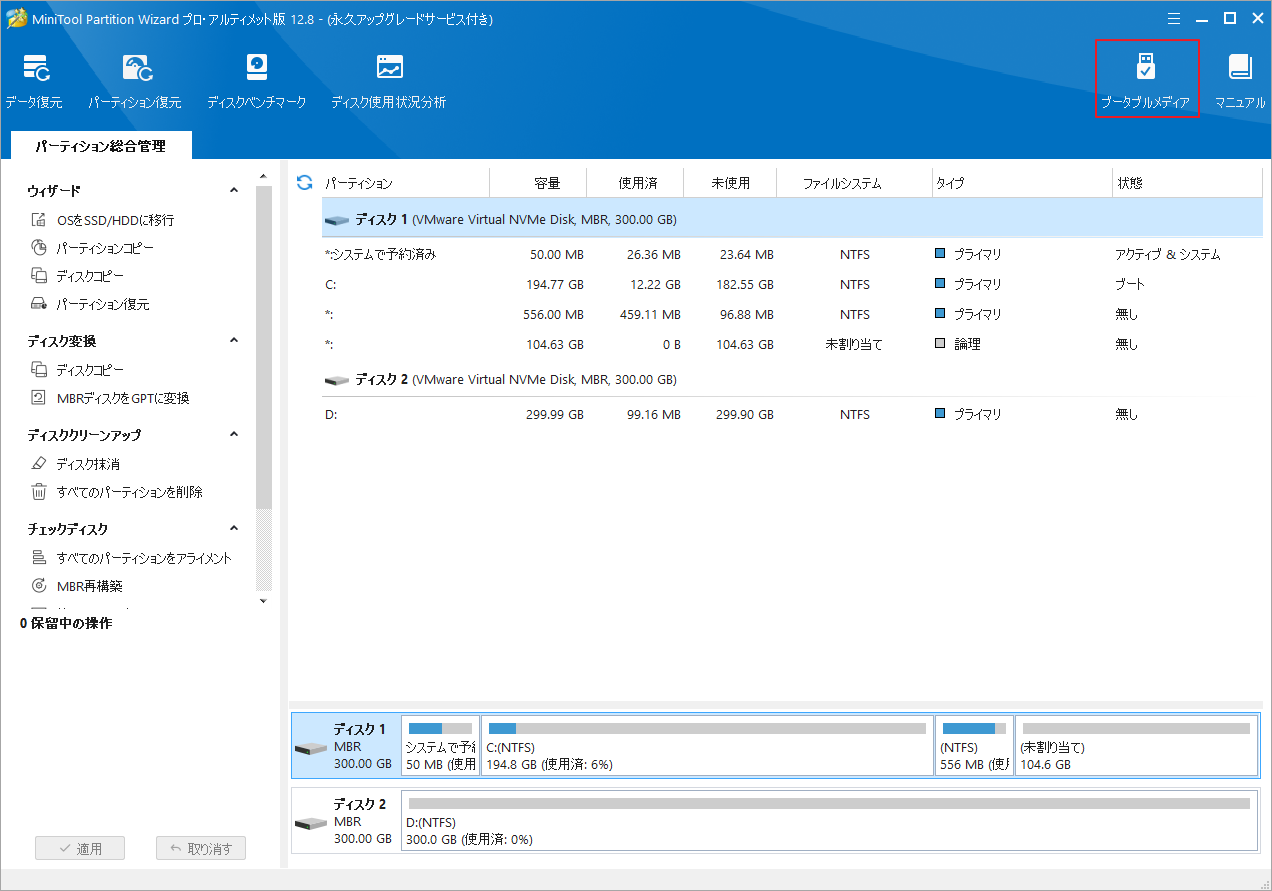Collapse the ディスククリーンアップ section
1272x891 pixels.
[x=234, y=434]
